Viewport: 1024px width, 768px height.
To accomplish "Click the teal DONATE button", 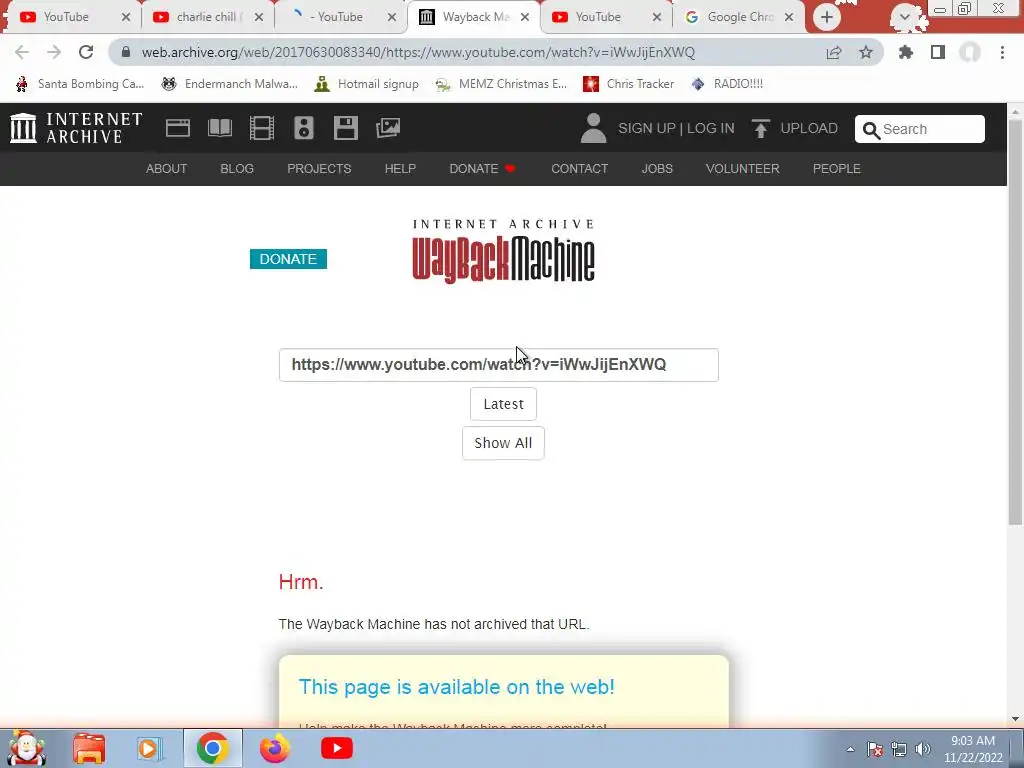I will pyautogui.click(x=288, y=259).
